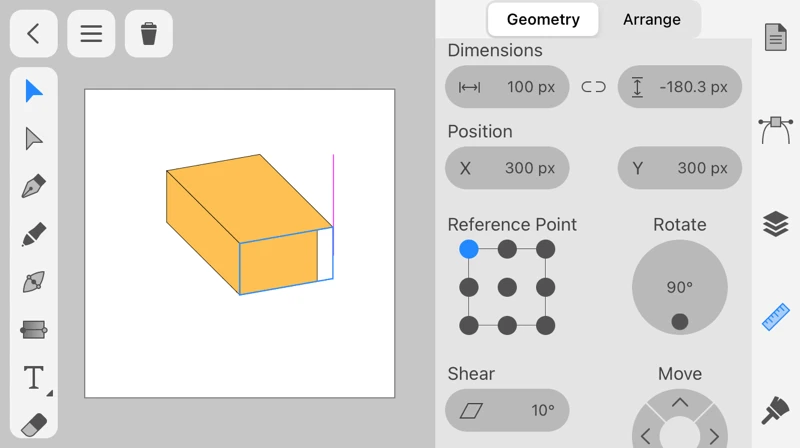This screenshot has width=800, height=448.
Task: Select the bottom-right reference point
Action: [x=545, y=326]
